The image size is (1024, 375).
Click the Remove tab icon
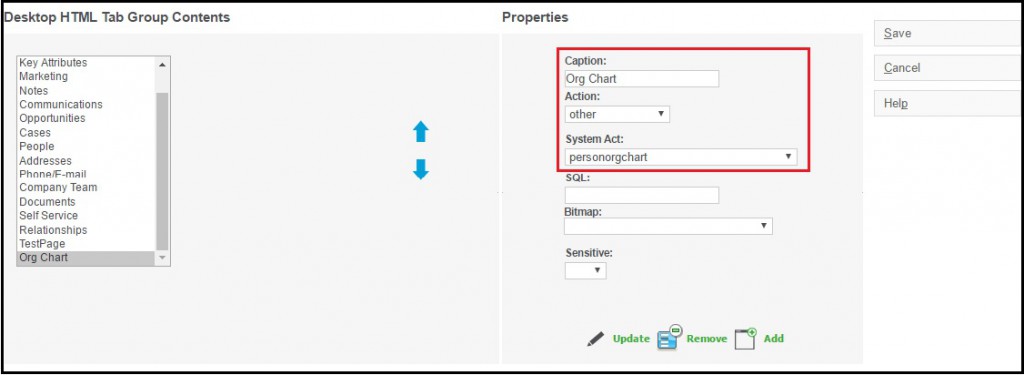(x=669, y=337)
